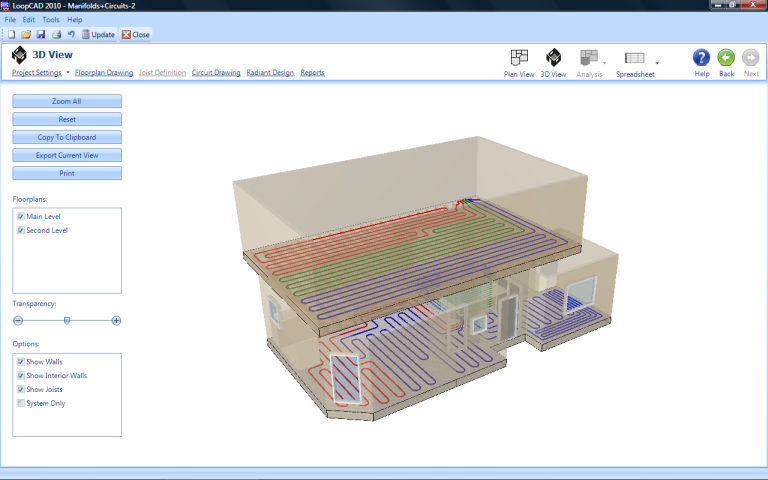Open the Project Settings link
Image resolution: width=768 pixels, height=480 pixels.
(37, 72)
